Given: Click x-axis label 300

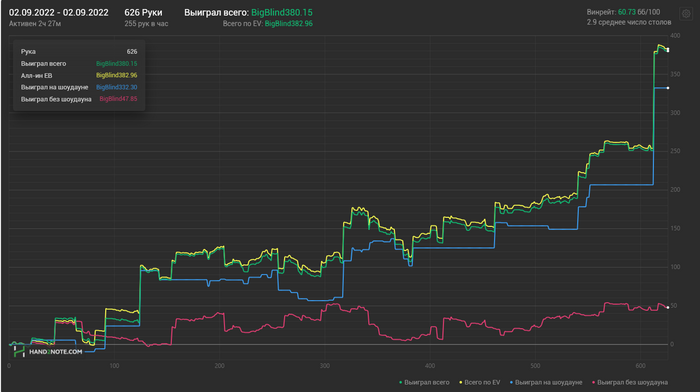Looking at the screenshot, I should pos(325,366).
